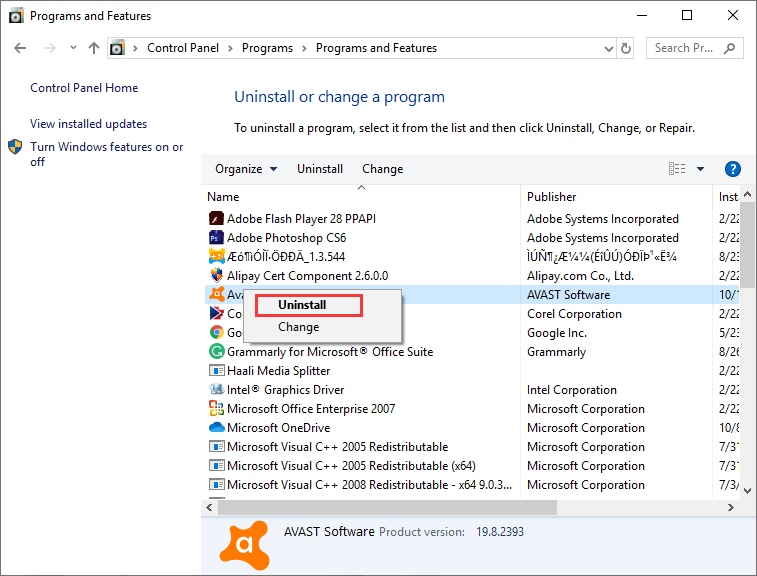Screen dimensions: 757x576
Task: Click the Programs and Features breadcrumb segment
Action: (376, 48)
